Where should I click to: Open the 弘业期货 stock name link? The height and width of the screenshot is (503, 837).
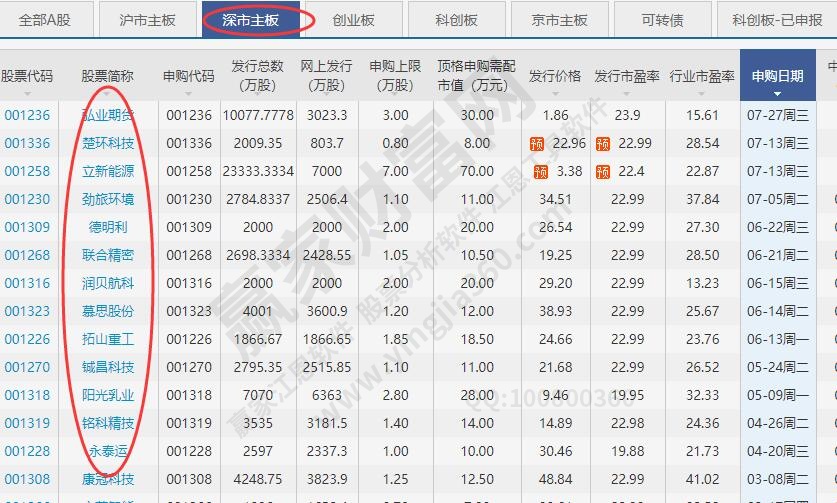pyautogui.click(x=107, y=115)
